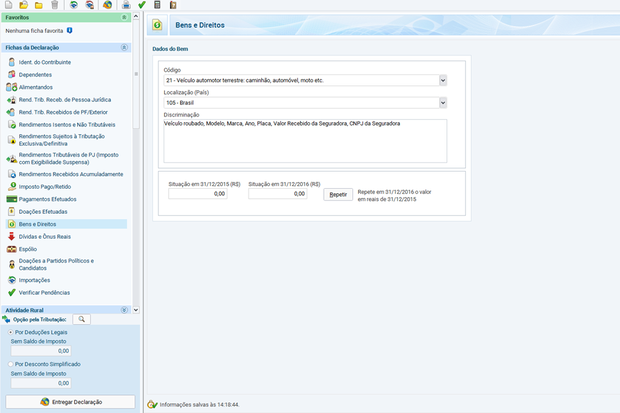Image resolution: width=620 pixels, height=413 pixels.
Task: Select Por Desconto Simplificado radio option
Action: pos(11,364)
